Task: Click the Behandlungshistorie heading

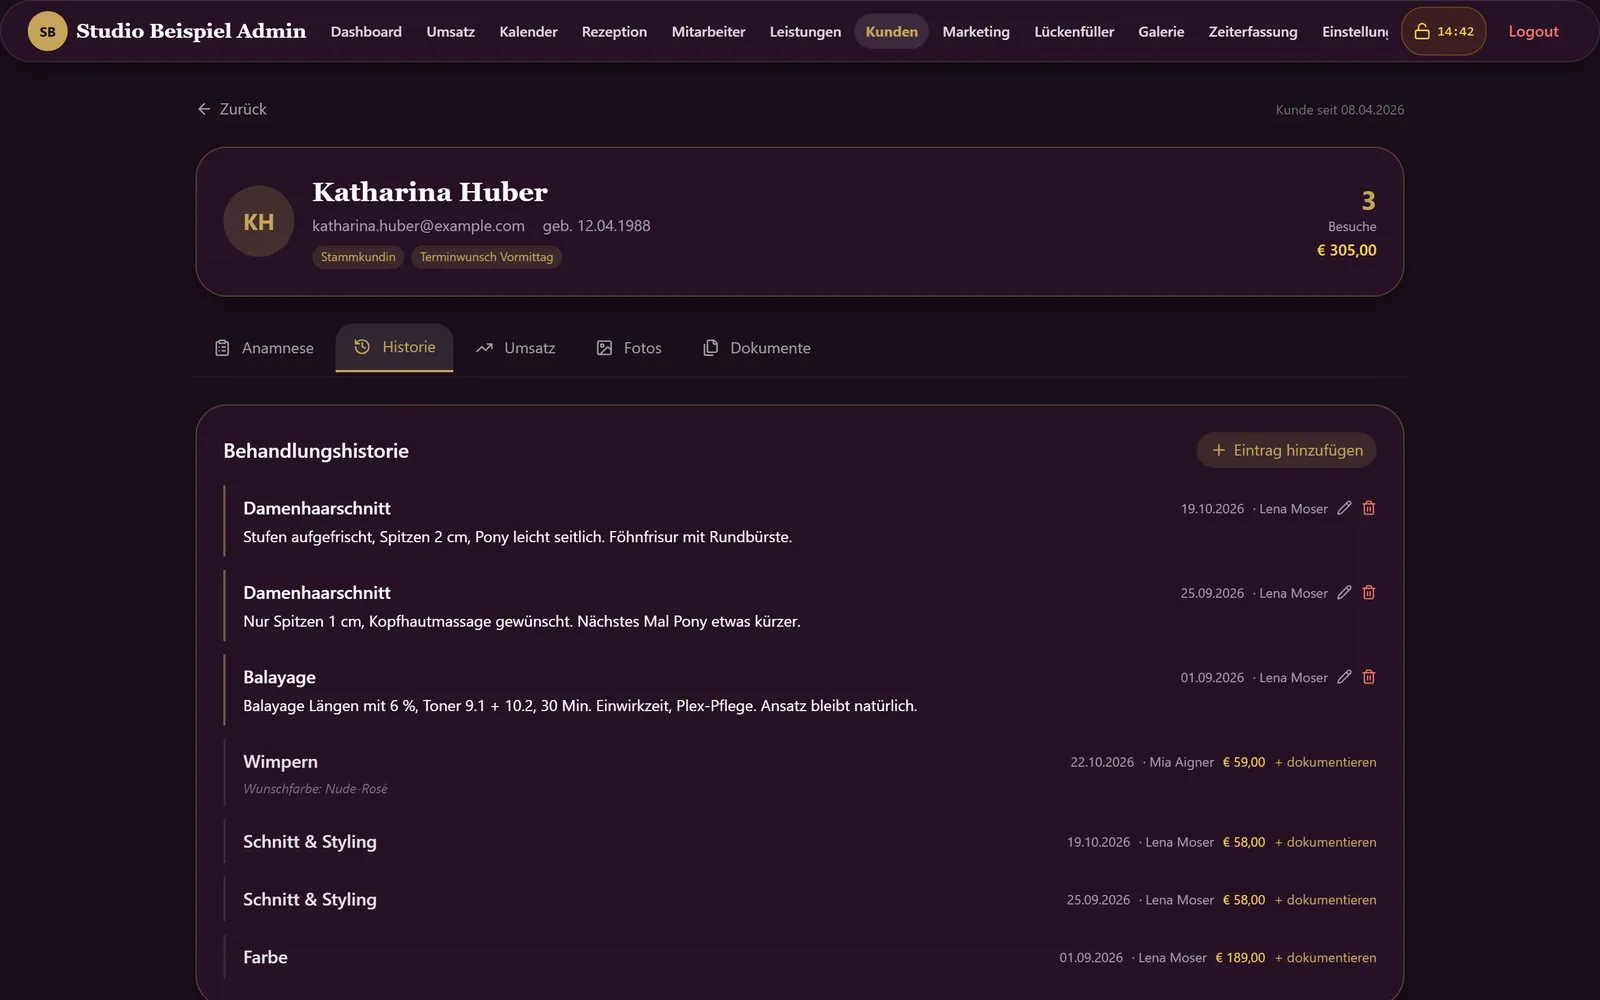Action: 316,451
